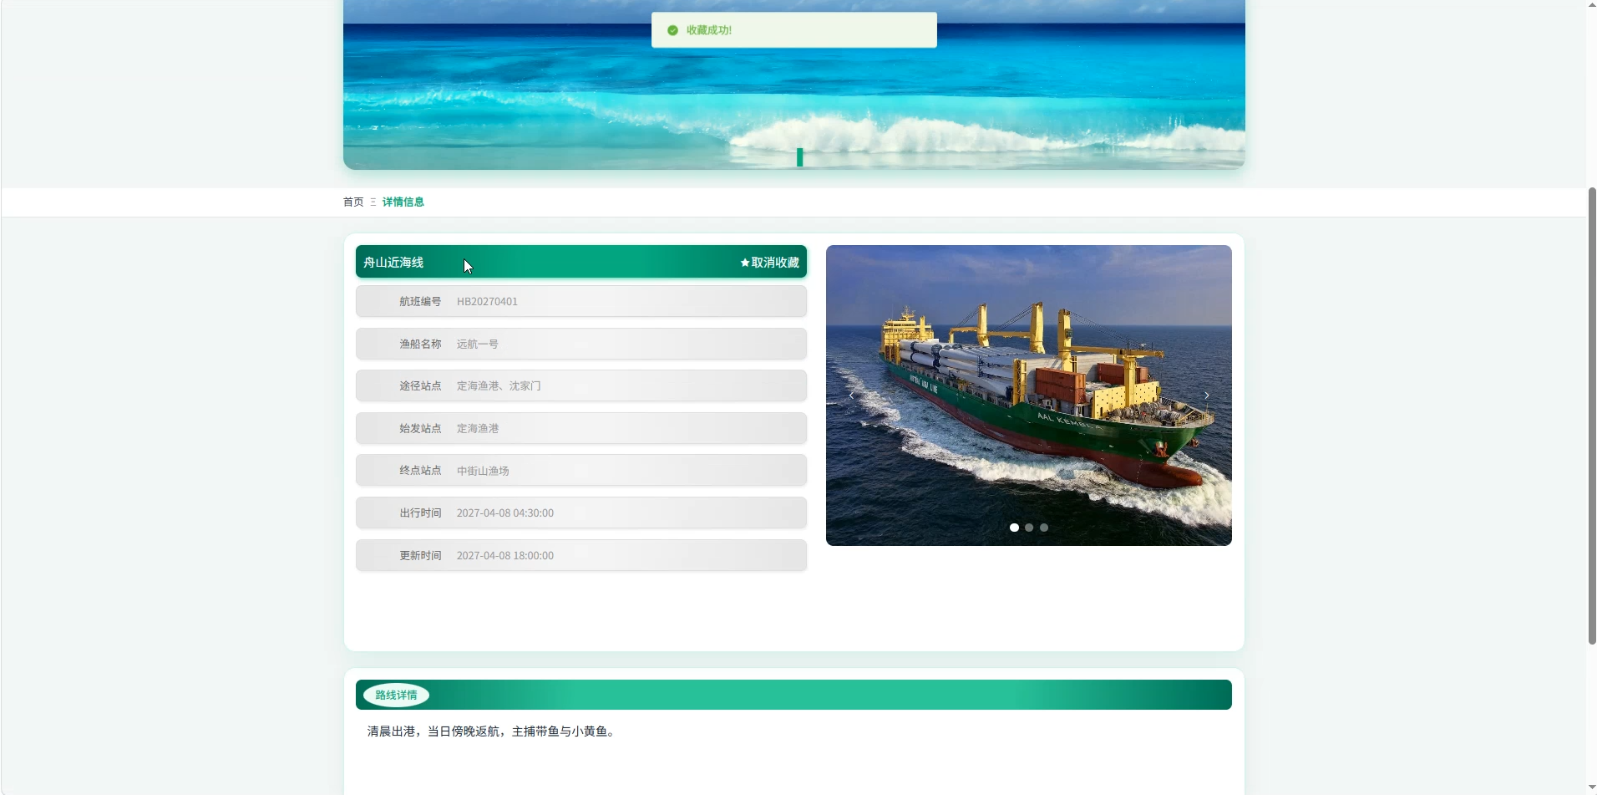Screen dimensions: 1597x795
Task: Select the first carousel indicator dot
Action: pyautogui.click(x=1014, y=527)
